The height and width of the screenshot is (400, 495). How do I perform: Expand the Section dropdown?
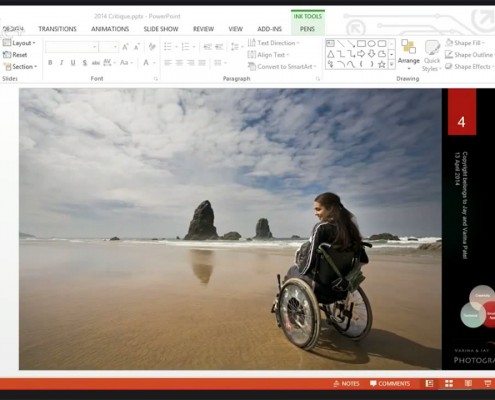click(x=20, y=67)
